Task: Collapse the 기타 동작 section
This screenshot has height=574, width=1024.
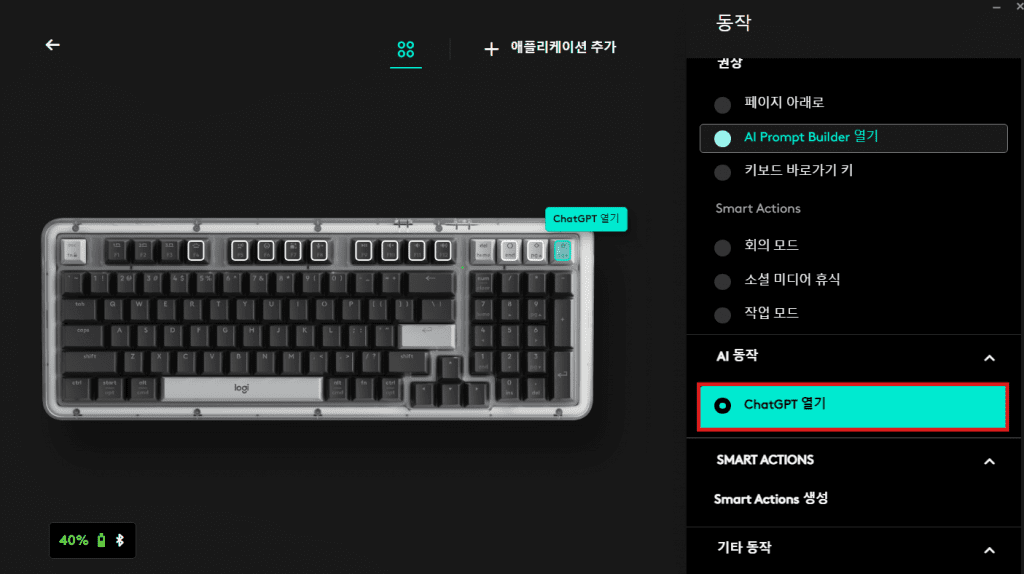Action: [x=989, y=550]
